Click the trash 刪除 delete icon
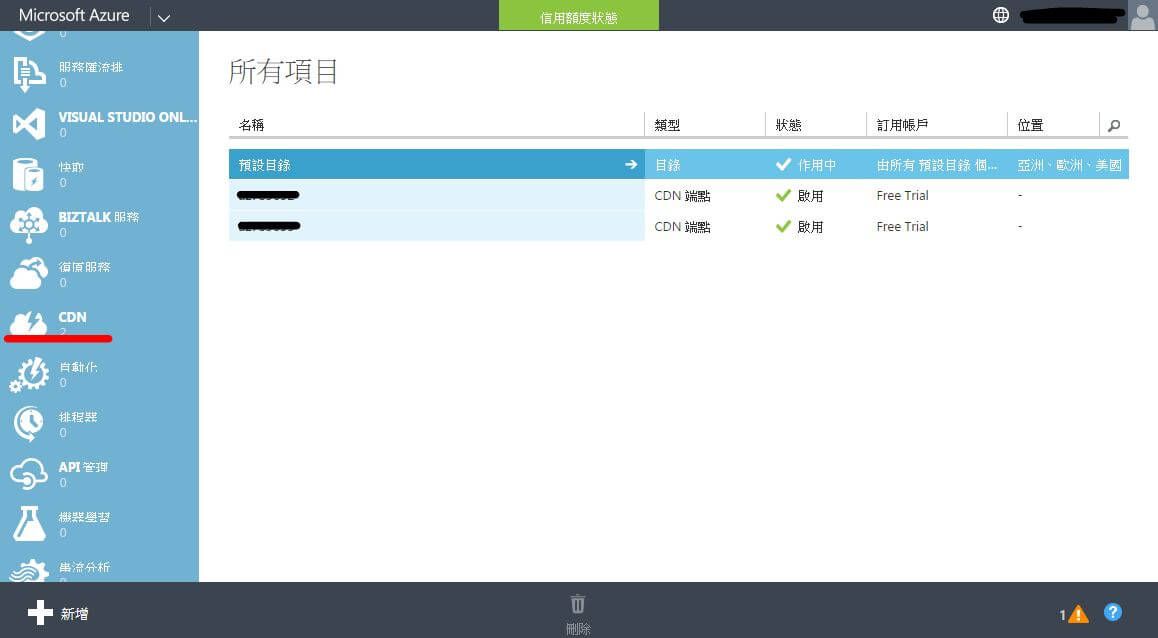Screen dimensions: 1158x638 tap(578, 603)
